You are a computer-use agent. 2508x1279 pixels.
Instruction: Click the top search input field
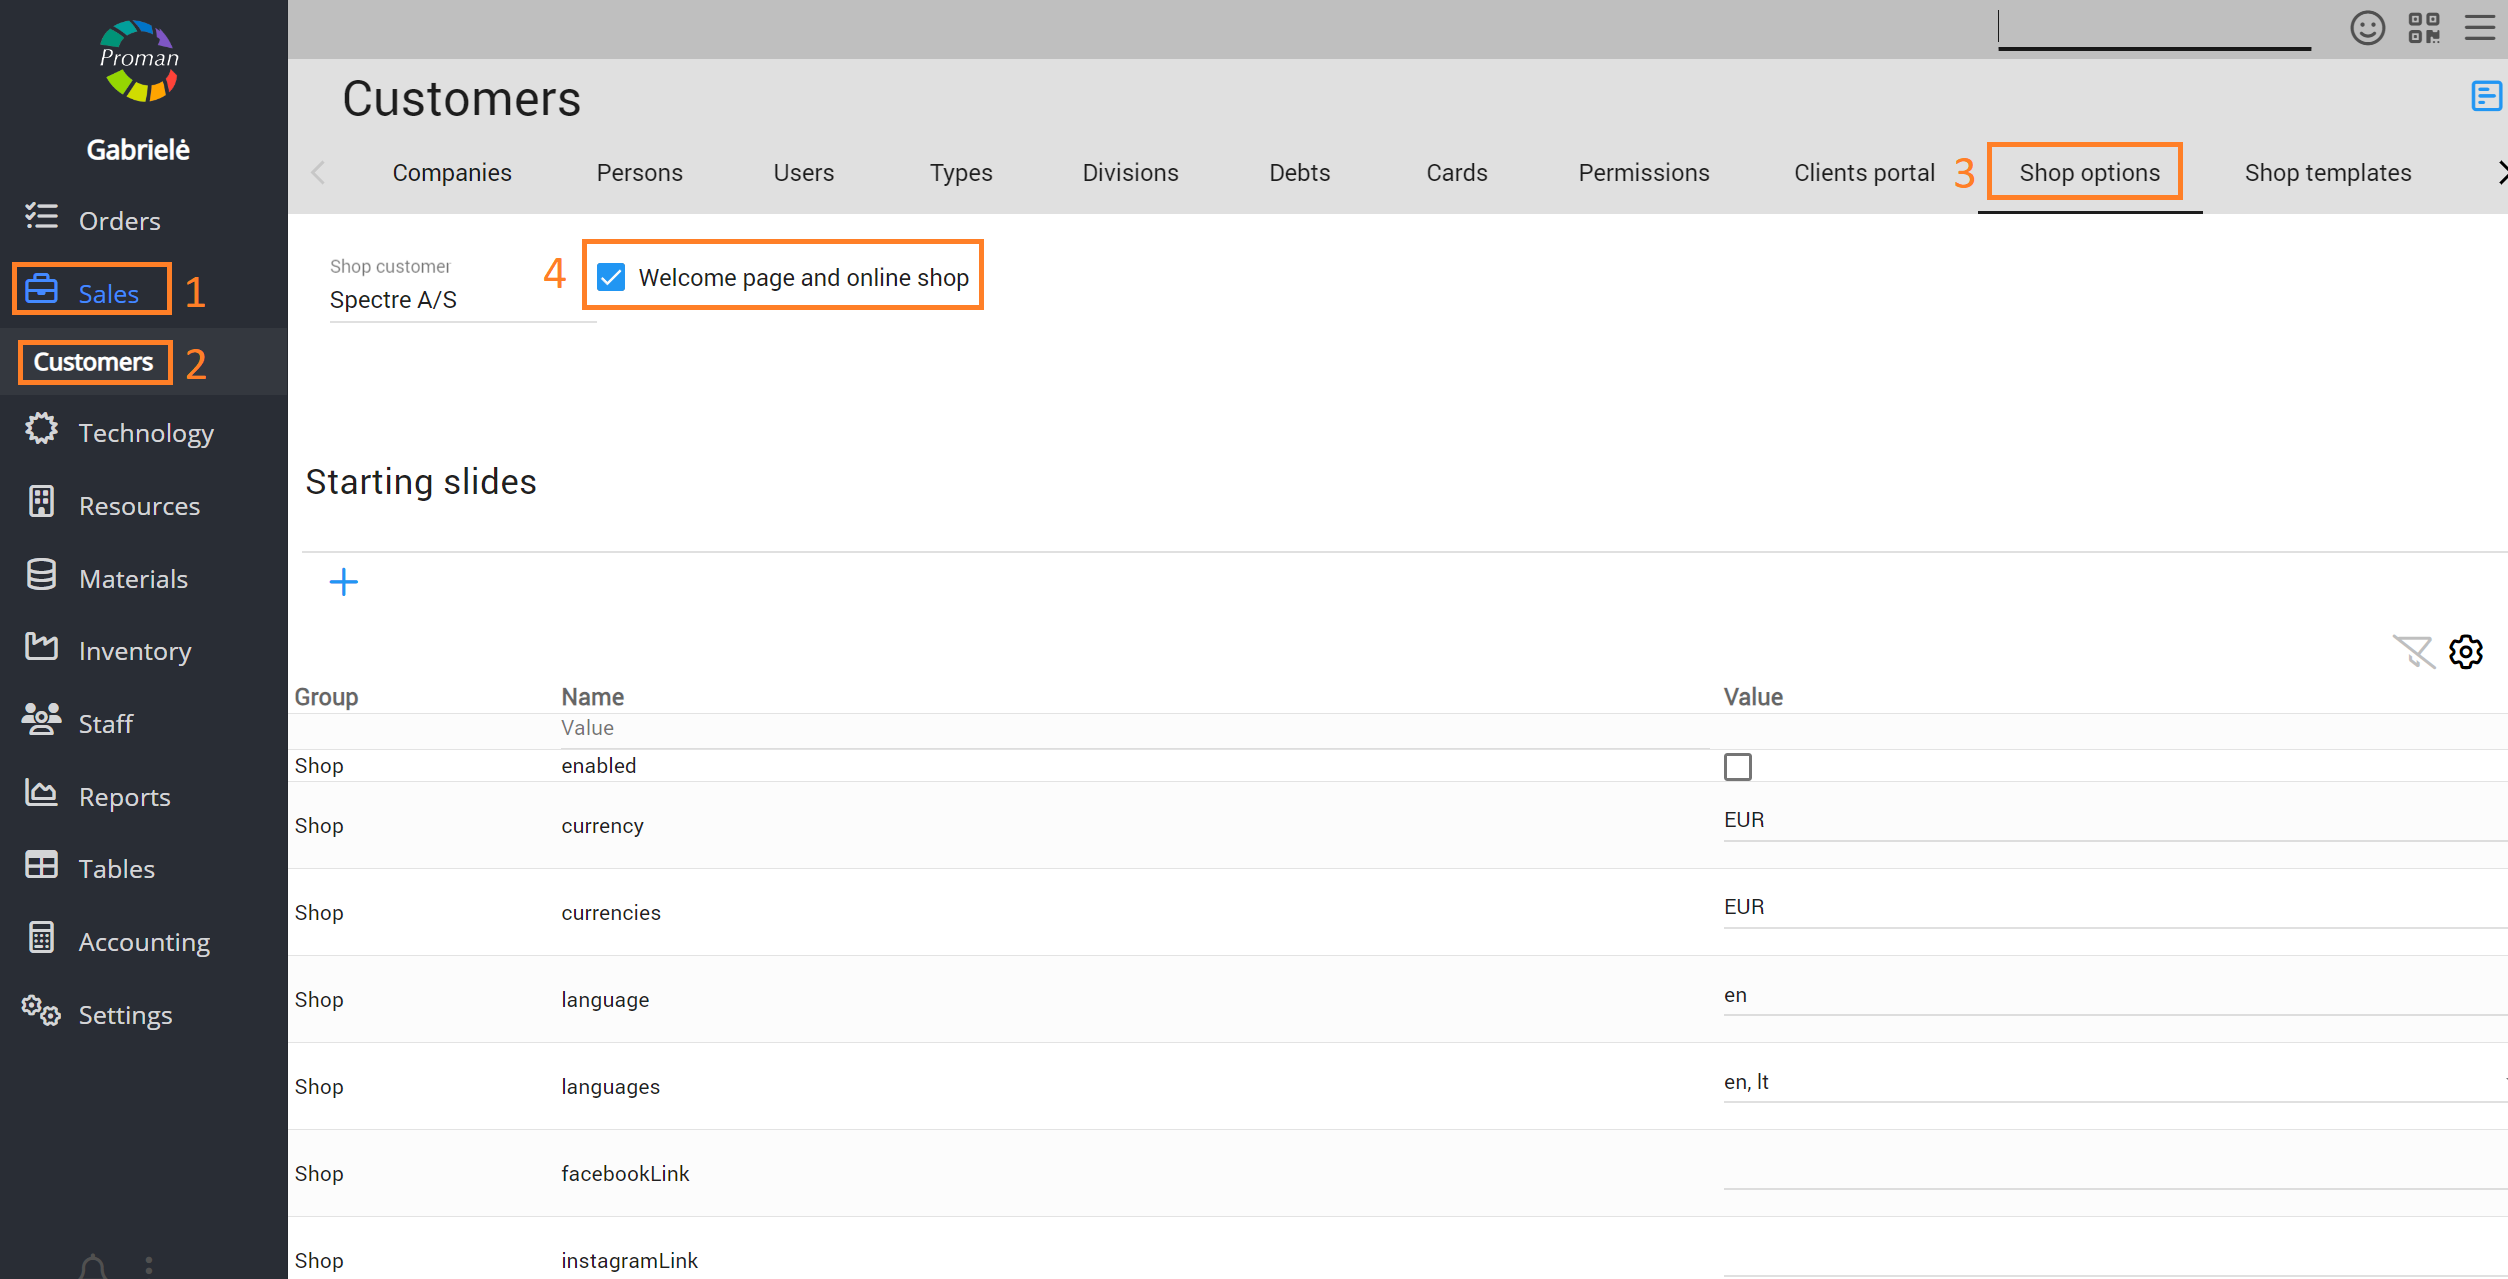[x=2153, y=30]
